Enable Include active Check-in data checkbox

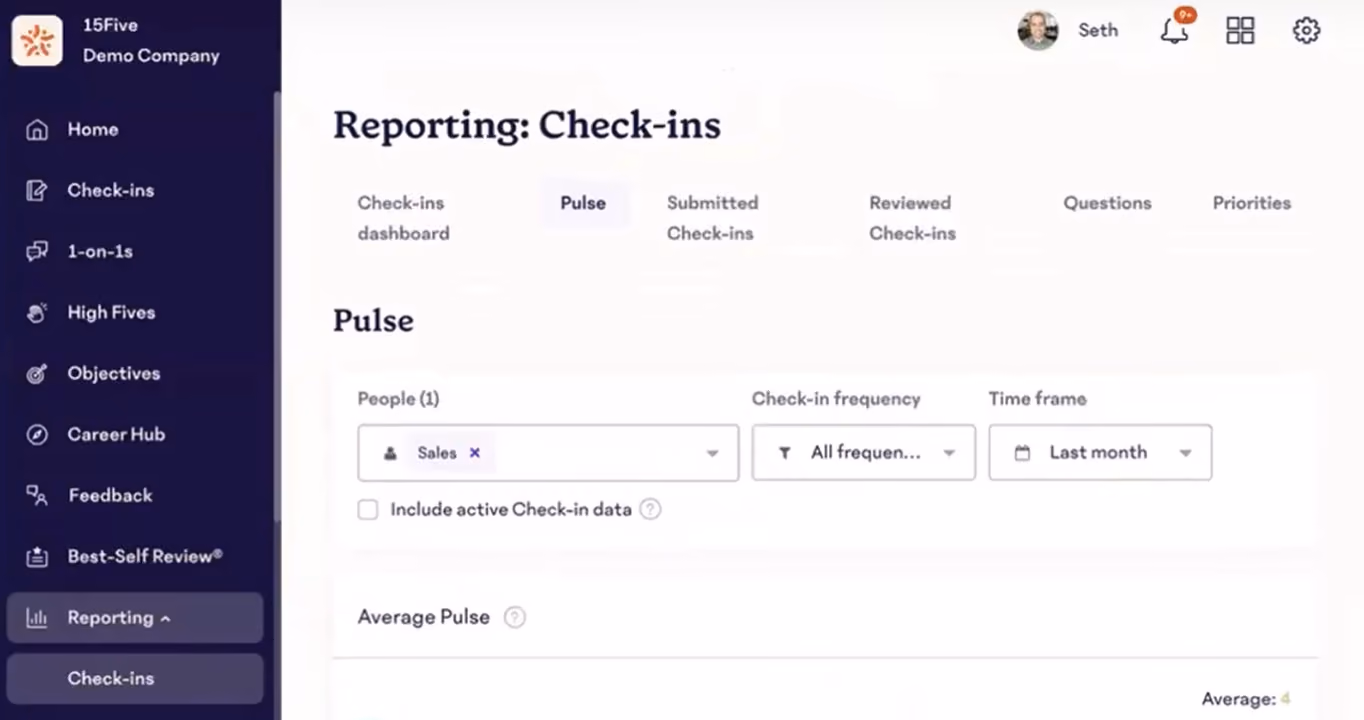368,510
